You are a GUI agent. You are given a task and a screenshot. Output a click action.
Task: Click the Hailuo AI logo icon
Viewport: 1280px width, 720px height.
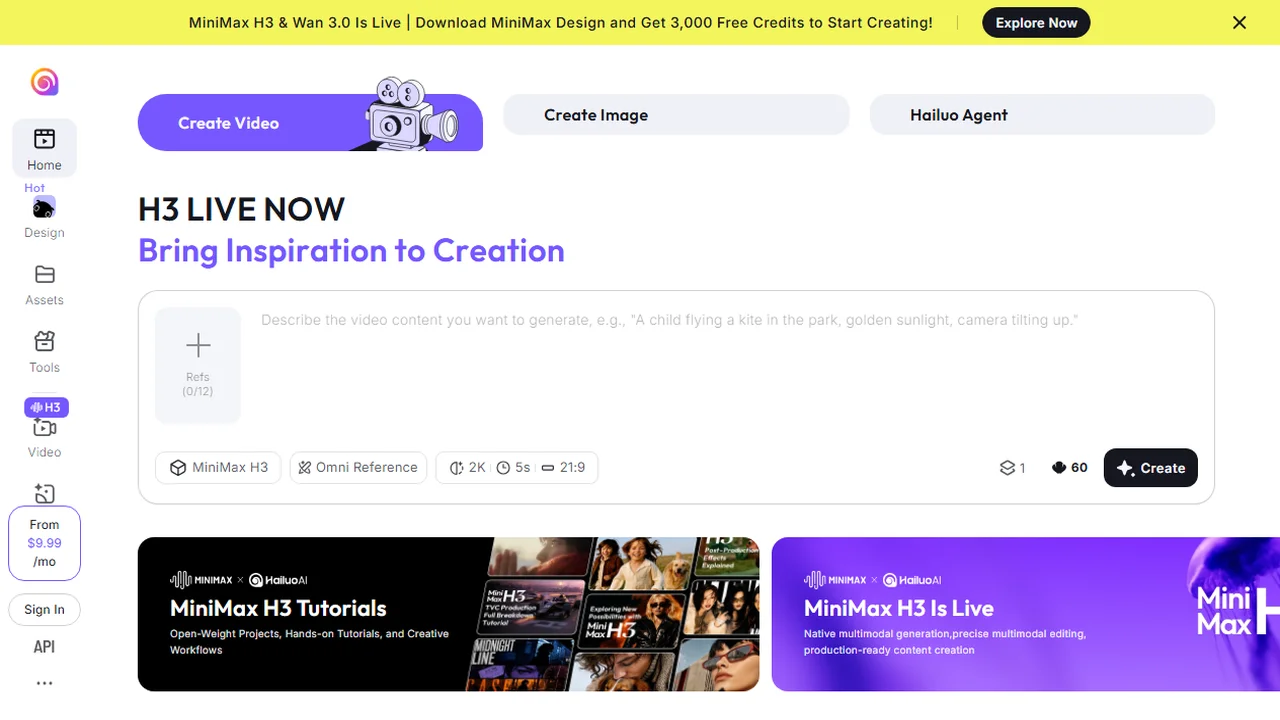tap(44, 82)
